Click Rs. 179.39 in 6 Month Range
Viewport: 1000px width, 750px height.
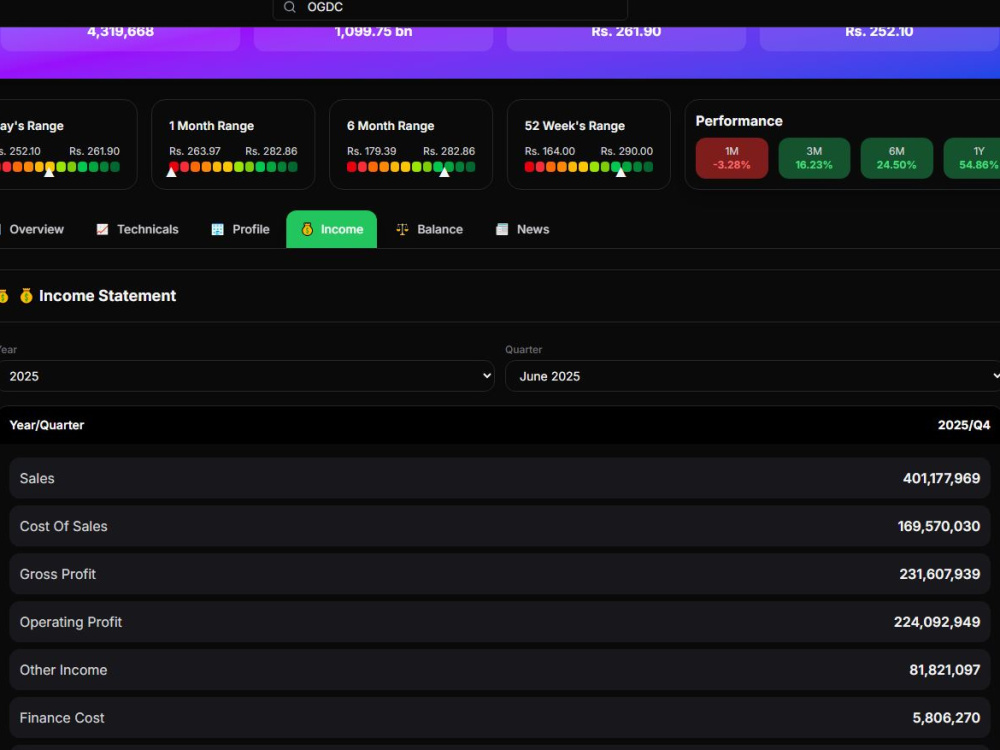pos(371,151)
